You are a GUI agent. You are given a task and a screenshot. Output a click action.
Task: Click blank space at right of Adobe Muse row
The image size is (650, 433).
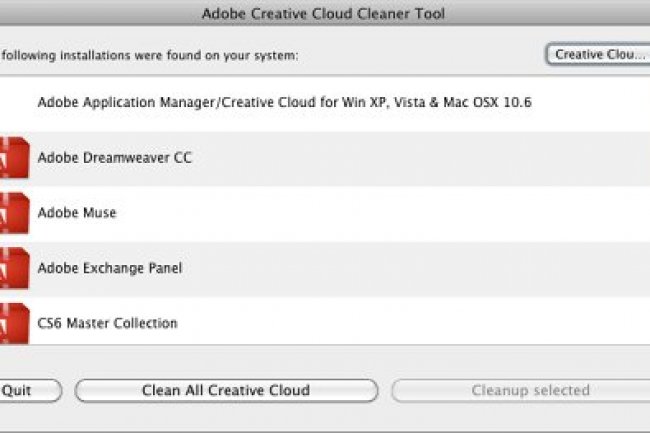[x=450, y=213]
